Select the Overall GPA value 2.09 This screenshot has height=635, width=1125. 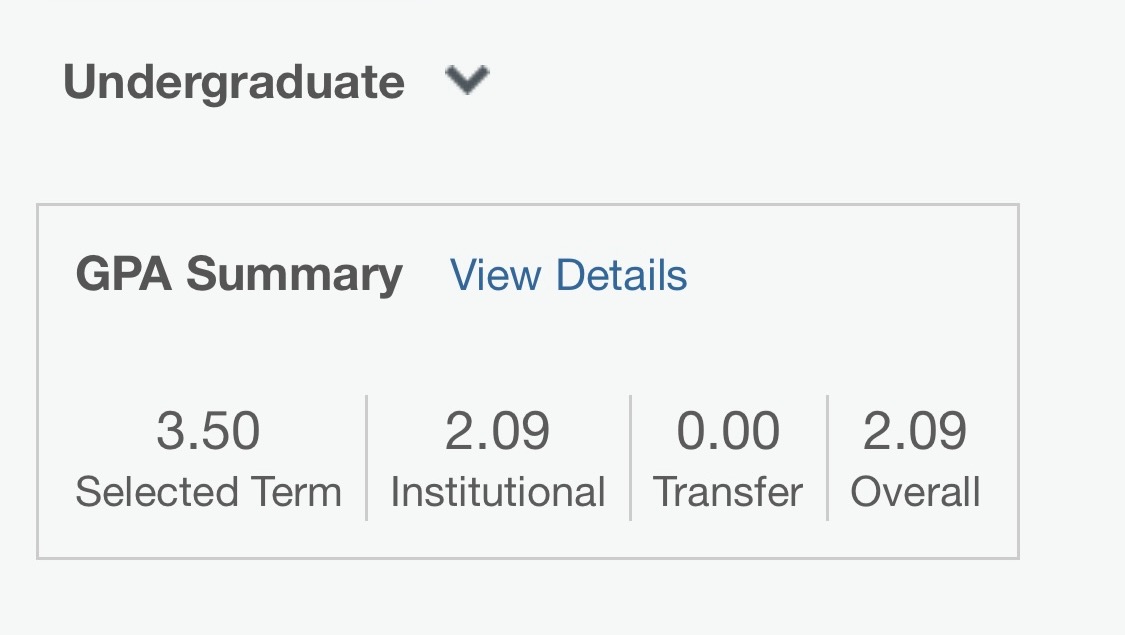pos(914,431)
